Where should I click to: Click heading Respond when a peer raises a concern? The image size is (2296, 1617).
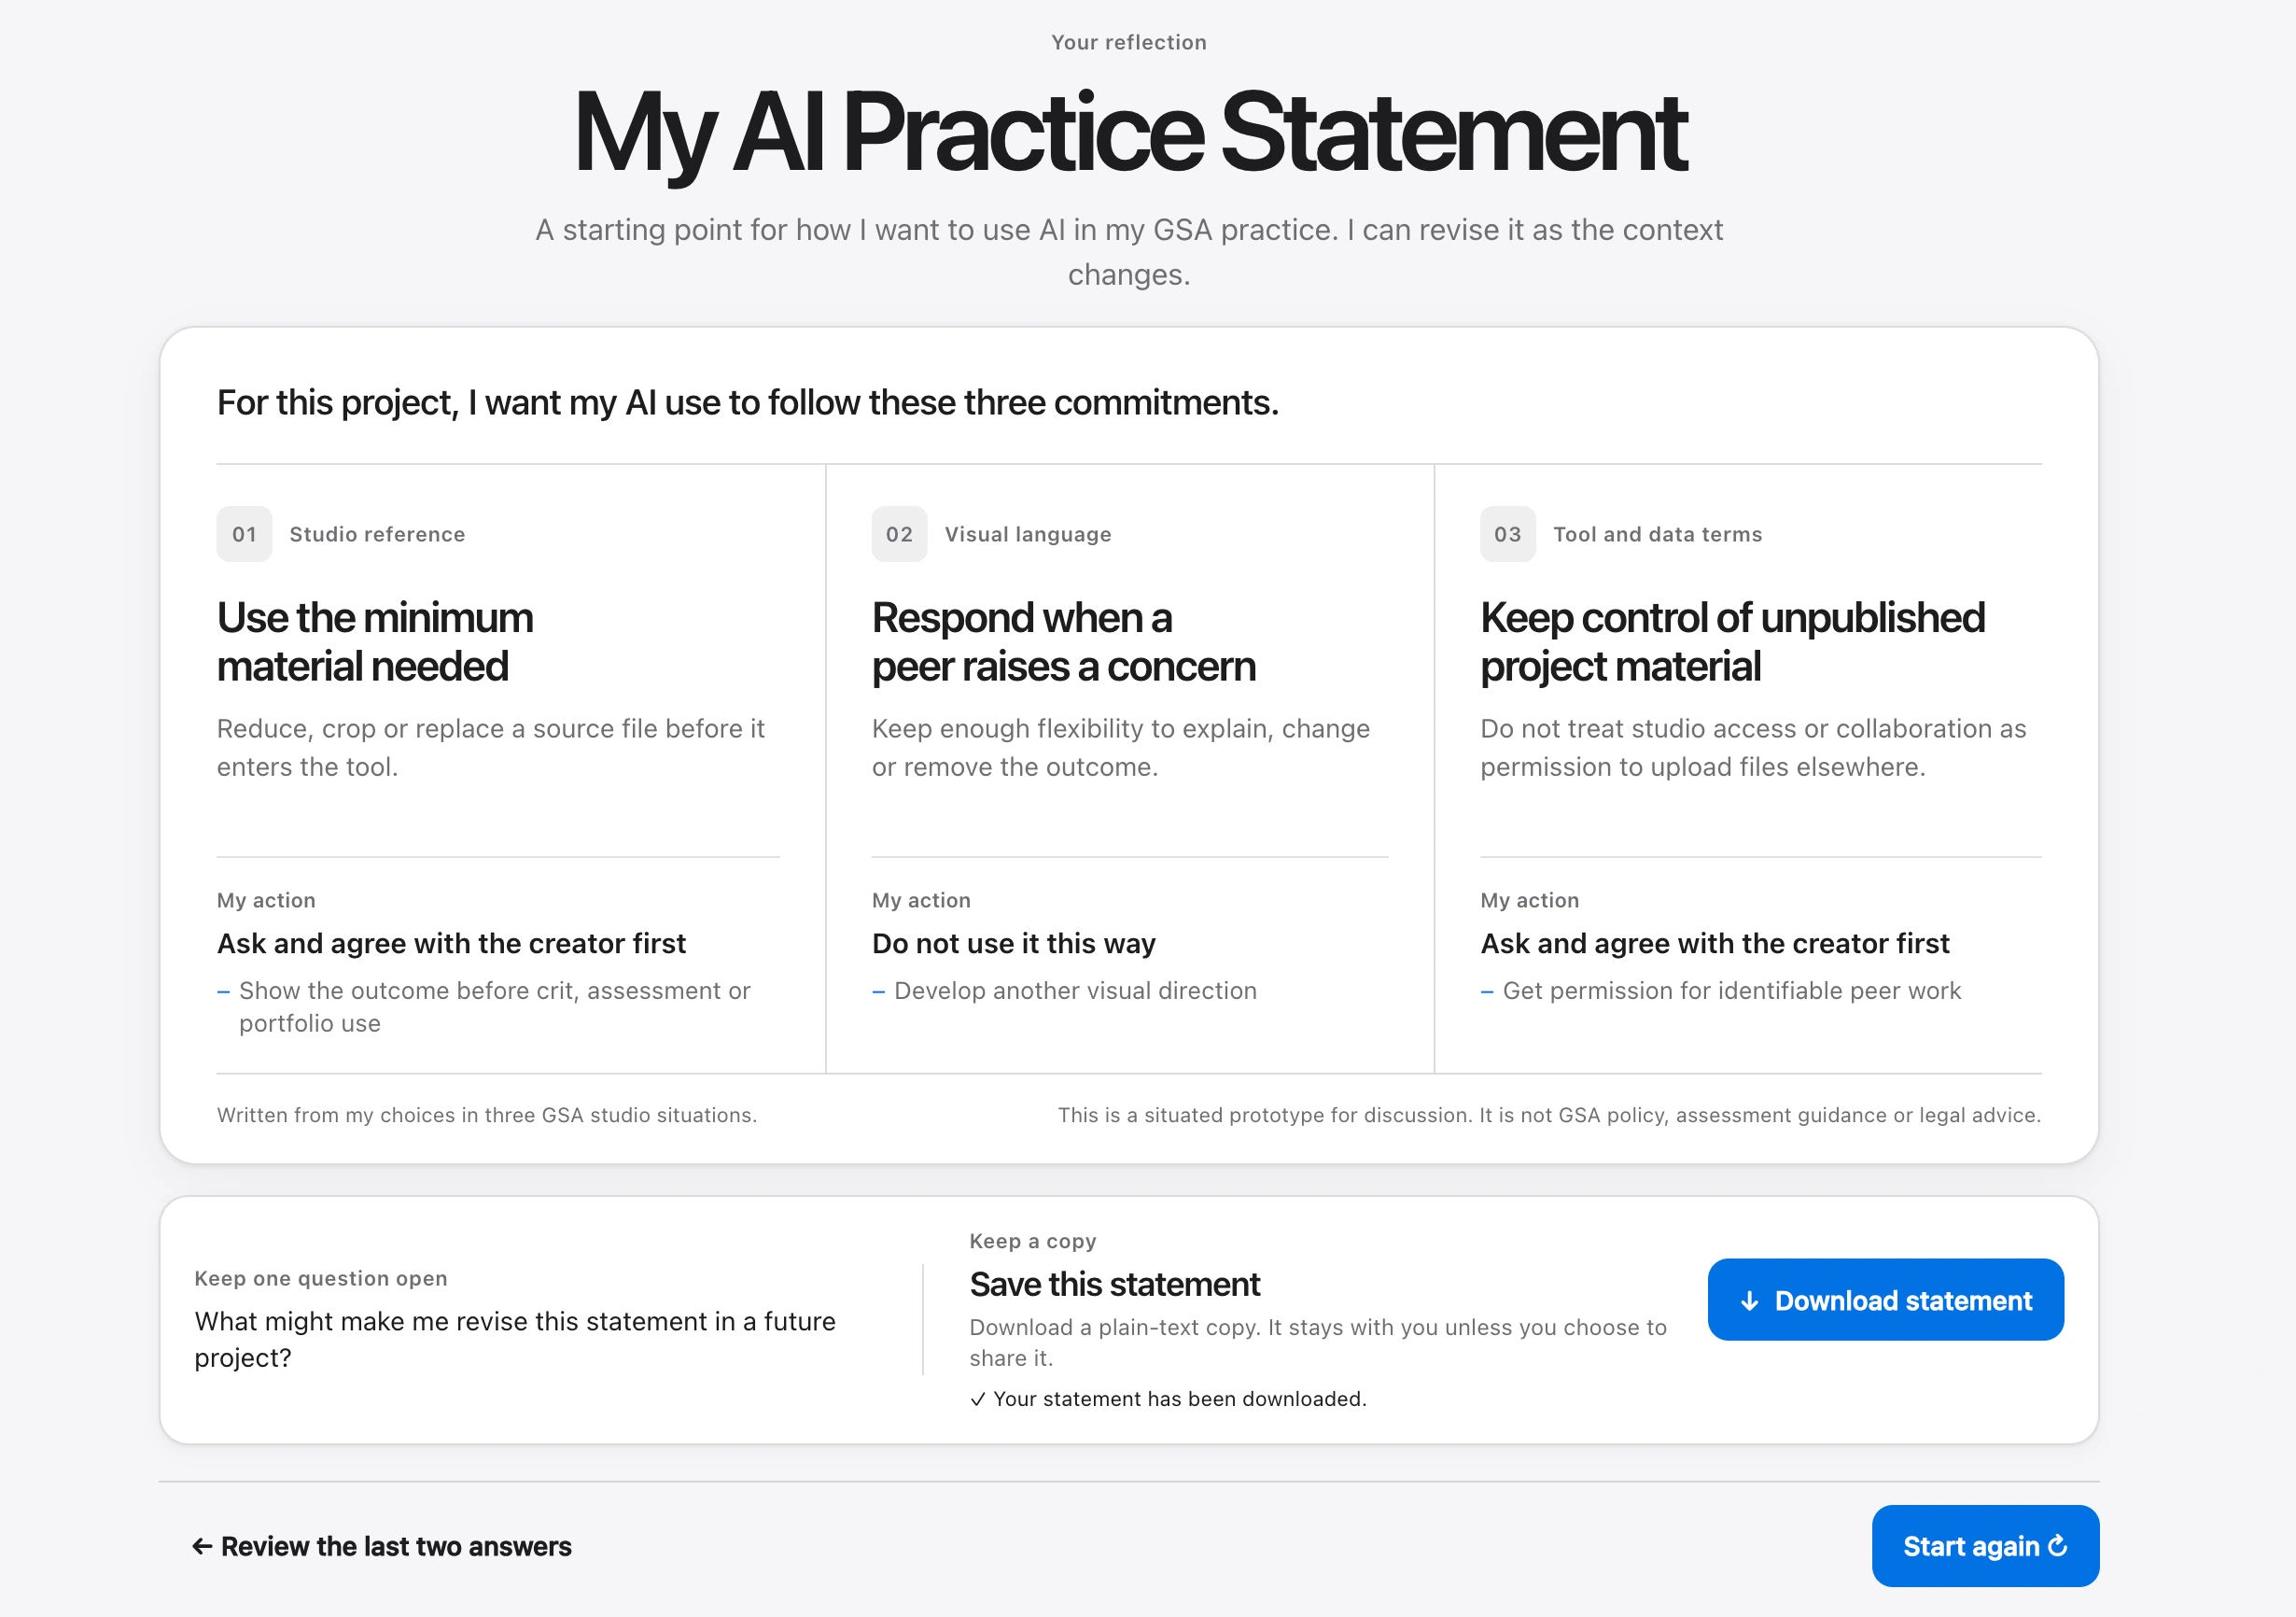point(1063,642)
